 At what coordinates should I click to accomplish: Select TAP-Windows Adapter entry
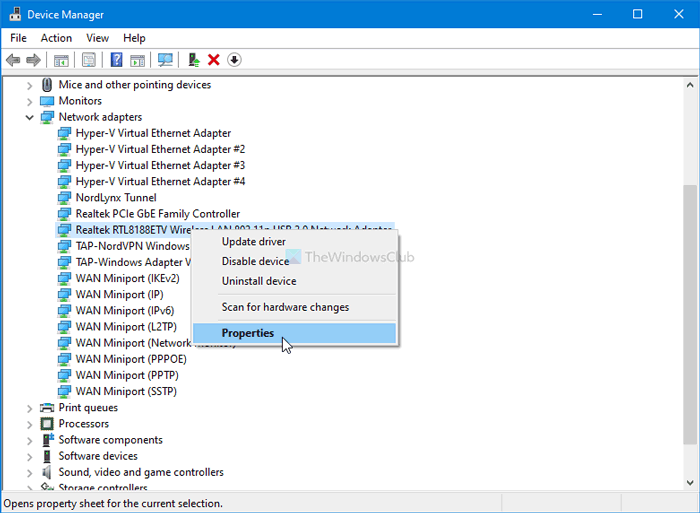point(133,262)
